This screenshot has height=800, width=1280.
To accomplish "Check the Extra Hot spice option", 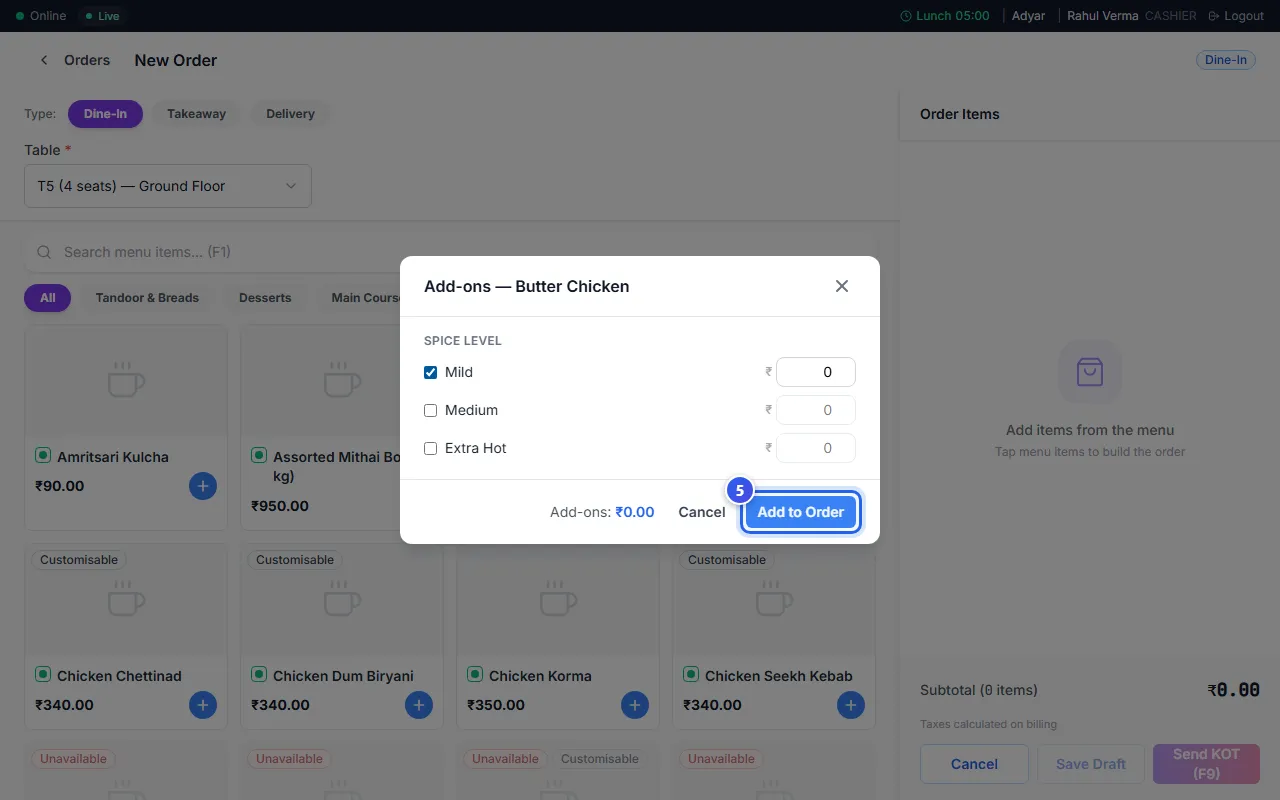I will point(431,448).
